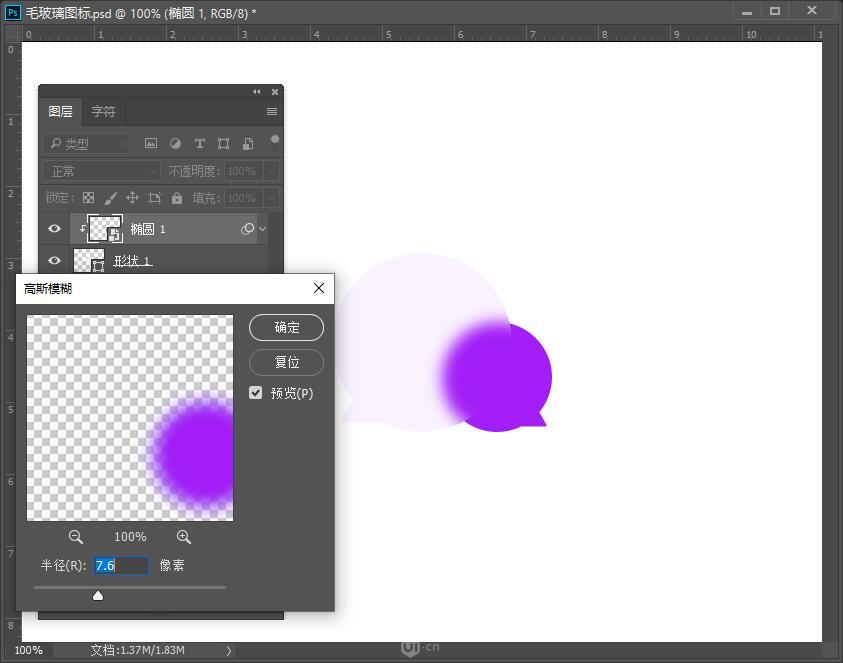Screen dimensions: 843x663
Task: Filter layers by adjustment layers icon
Action: coord(176,143)
